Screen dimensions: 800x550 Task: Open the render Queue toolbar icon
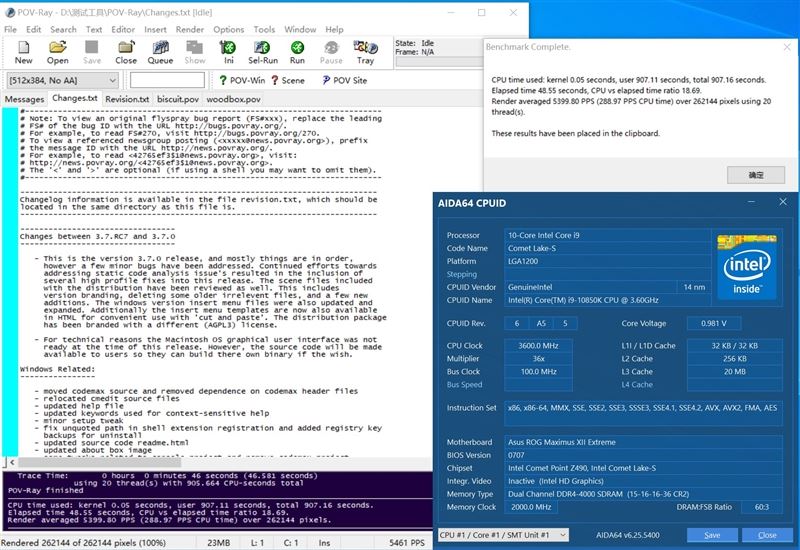pos(160,53)
